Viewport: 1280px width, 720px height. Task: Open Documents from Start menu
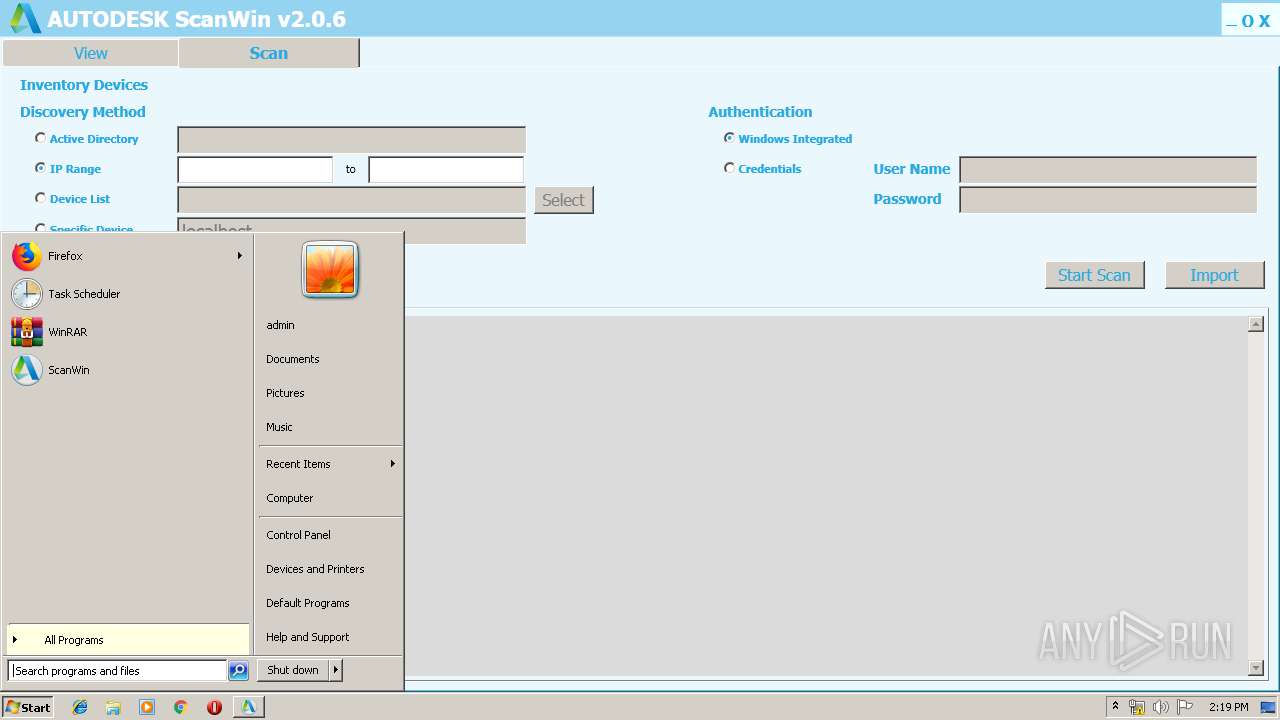(293, 359)
